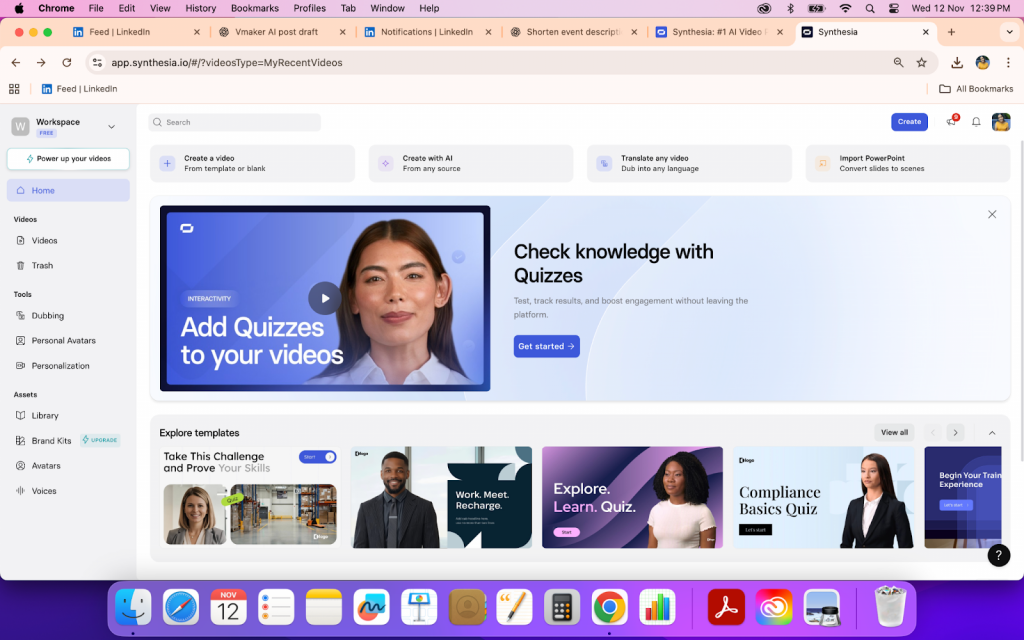Screen dimensions: 1024x640
Task: Click the Search input field
Action: (235, 122)
